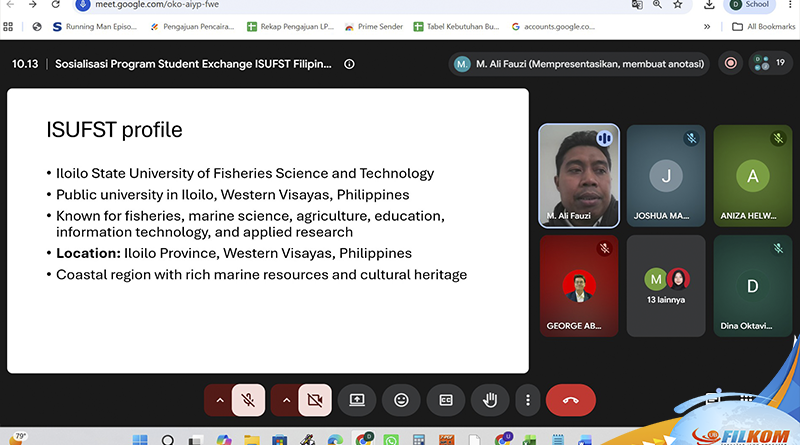Go forward in browser history
The height and width of the screenshot is (445, 800).
click(33, 5)
